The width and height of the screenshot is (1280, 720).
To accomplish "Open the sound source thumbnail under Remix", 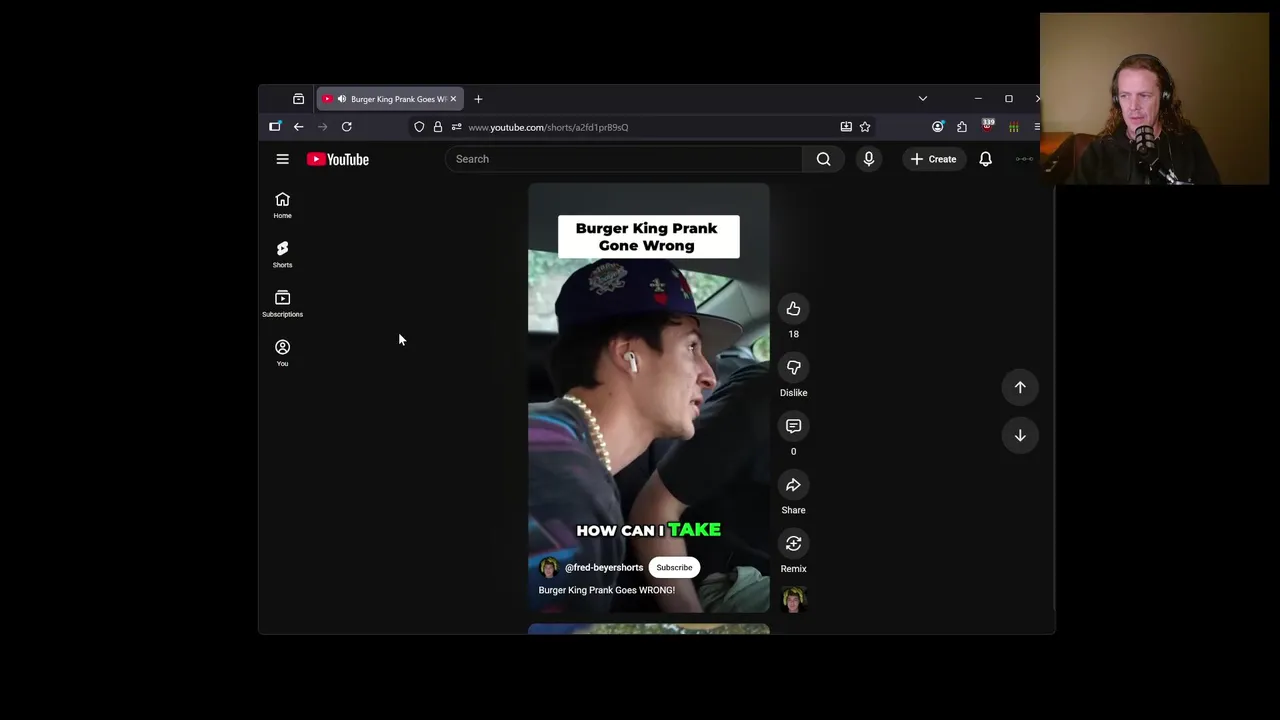I will [x=794, y=600].
